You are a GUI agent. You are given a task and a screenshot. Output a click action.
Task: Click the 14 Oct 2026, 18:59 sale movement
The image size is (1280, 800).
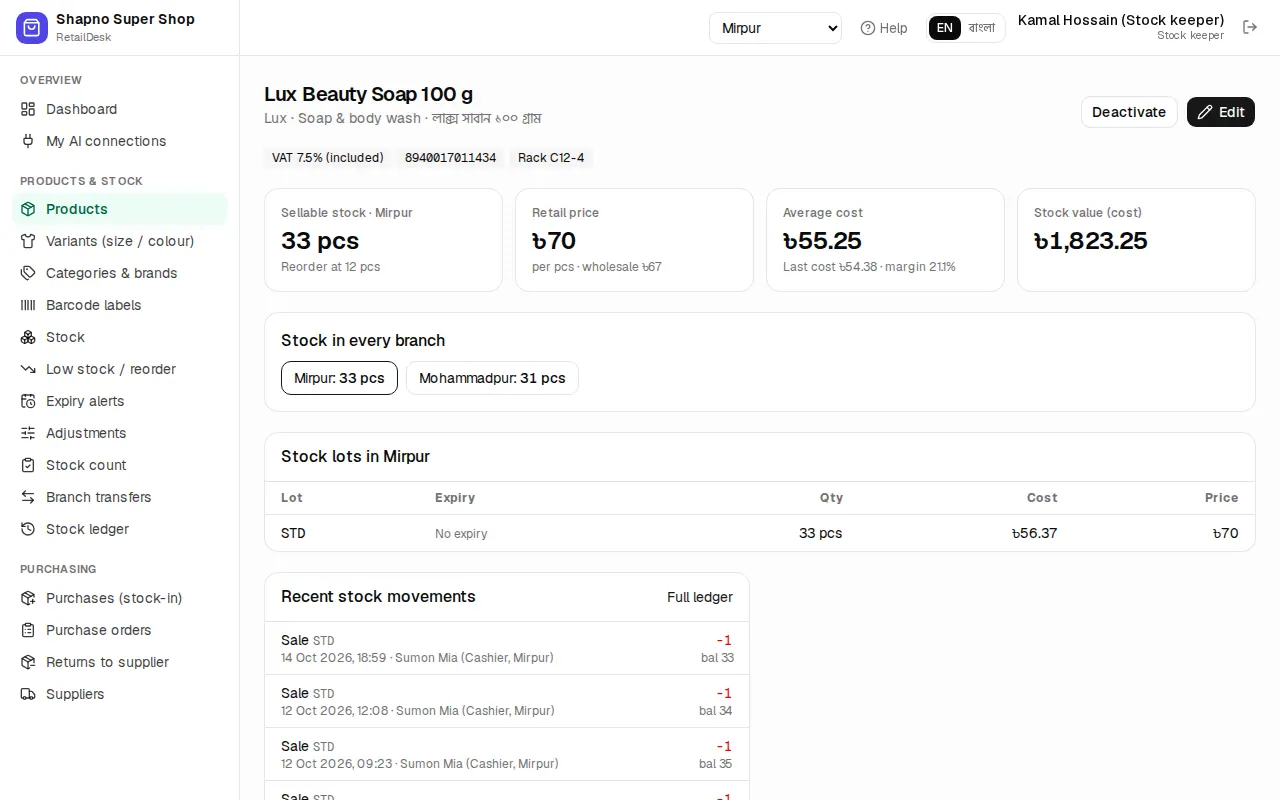click(x=507, y=648)
